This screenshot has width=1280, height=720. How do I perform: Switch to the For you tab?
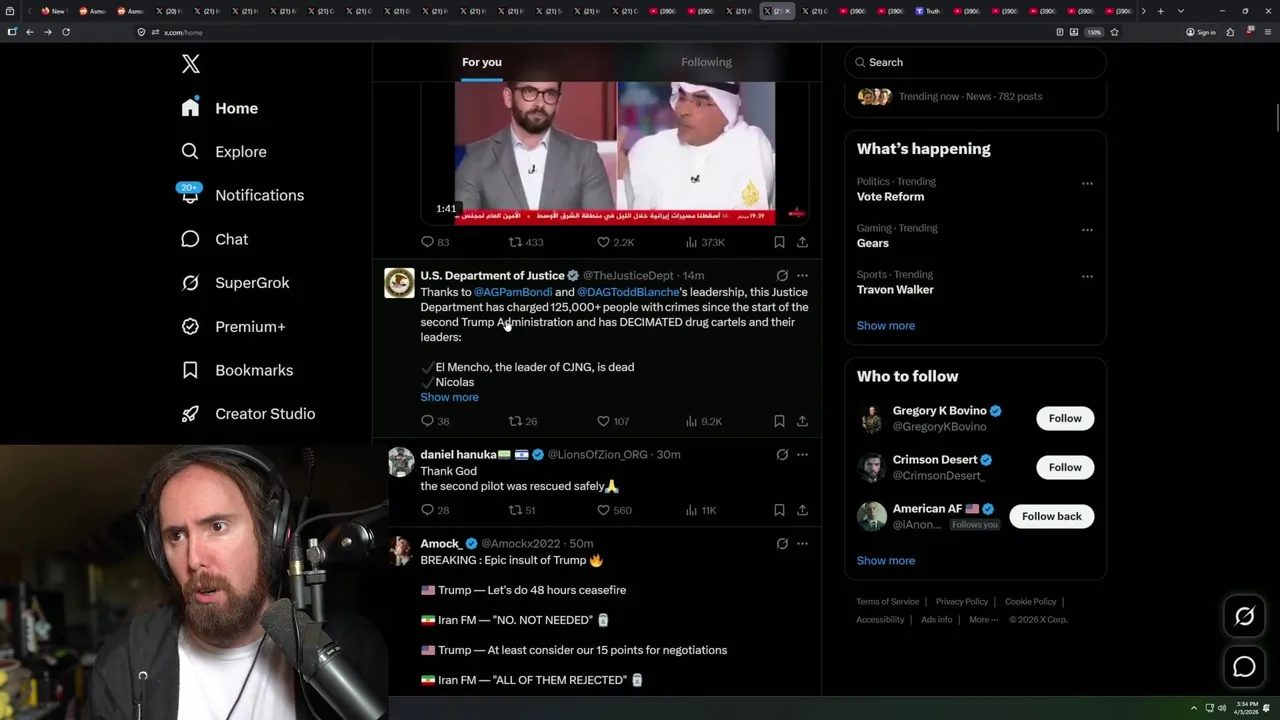pos(482,62)
